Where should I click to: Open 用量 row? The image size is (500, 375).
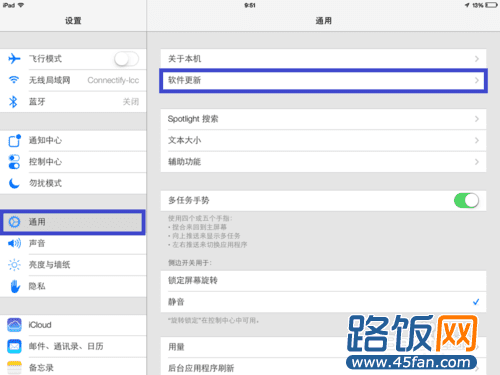click(x=323, y=347)
